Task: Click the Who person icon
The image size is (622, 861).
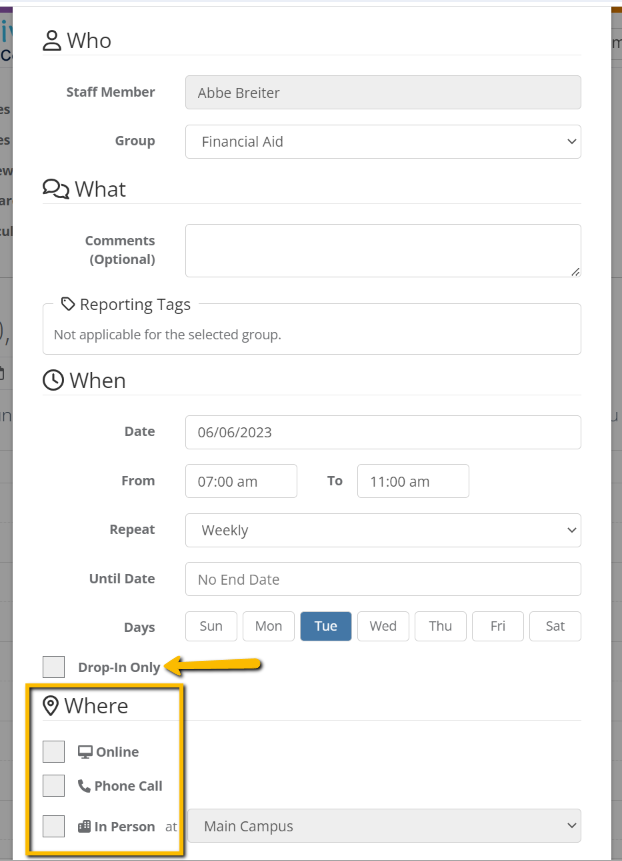Action: coord(51,40)
